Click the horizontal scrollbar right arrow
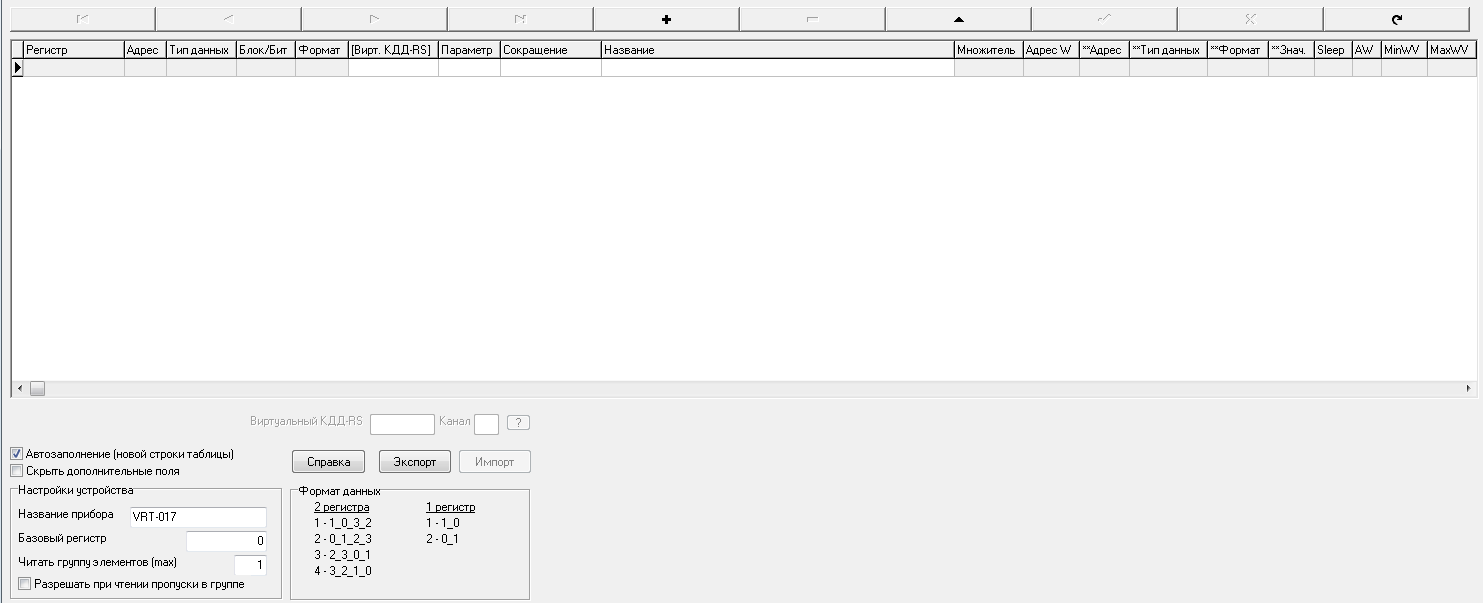 point(1468,388)
